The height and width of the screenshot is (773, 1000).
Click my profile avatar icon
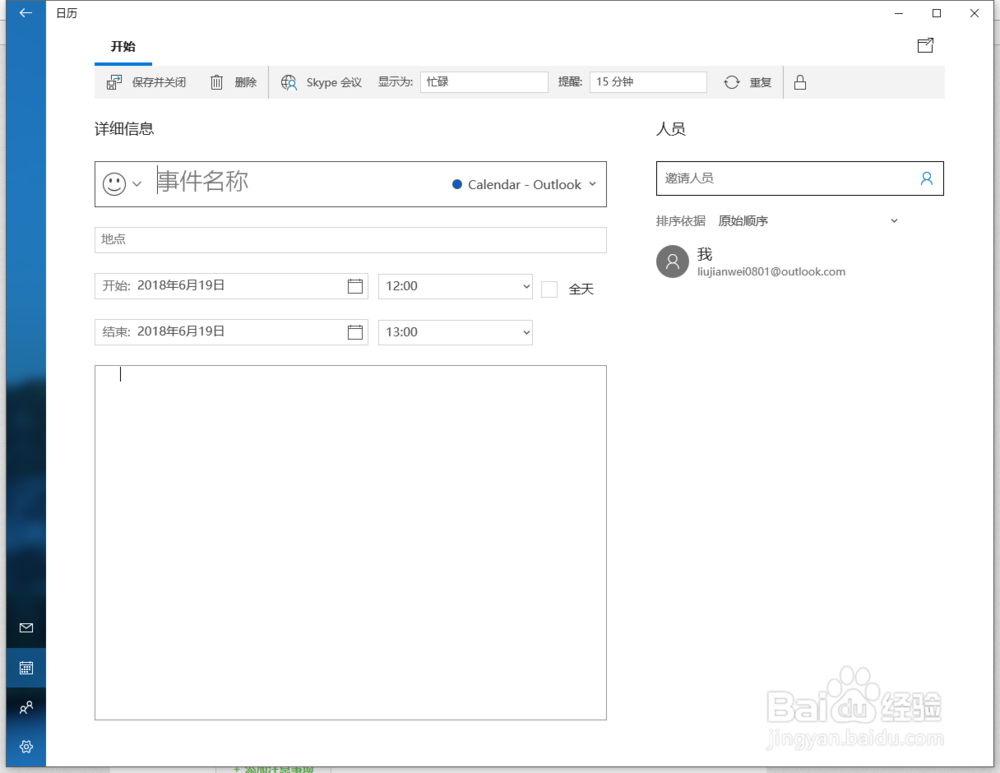(x=672, y=261)
